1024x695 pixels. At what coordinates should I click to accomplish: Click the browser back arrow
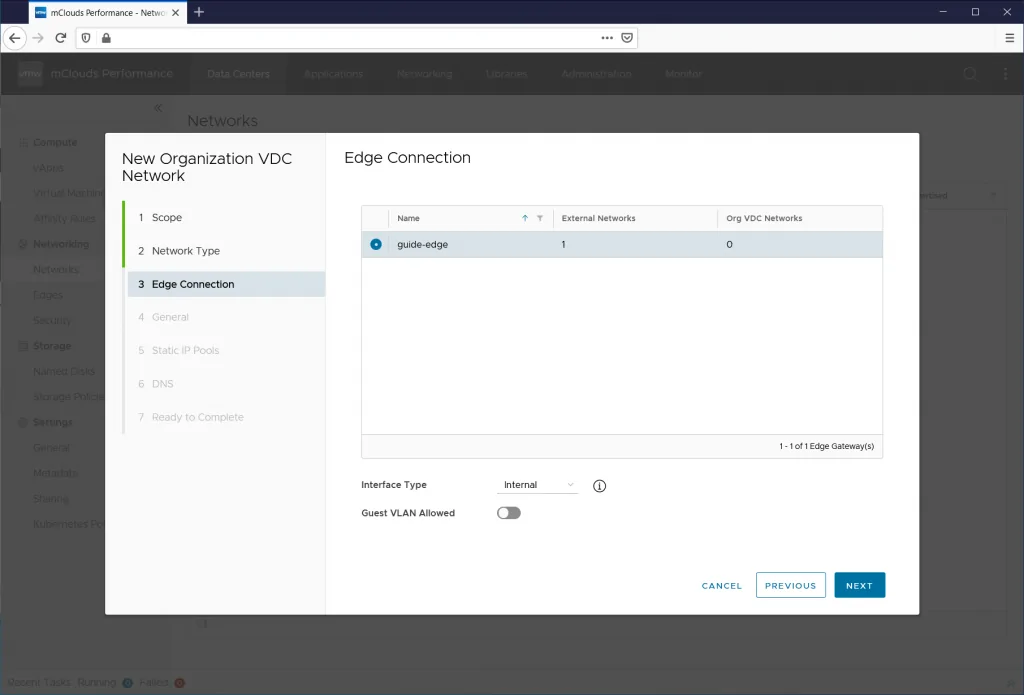click(14, 38)
